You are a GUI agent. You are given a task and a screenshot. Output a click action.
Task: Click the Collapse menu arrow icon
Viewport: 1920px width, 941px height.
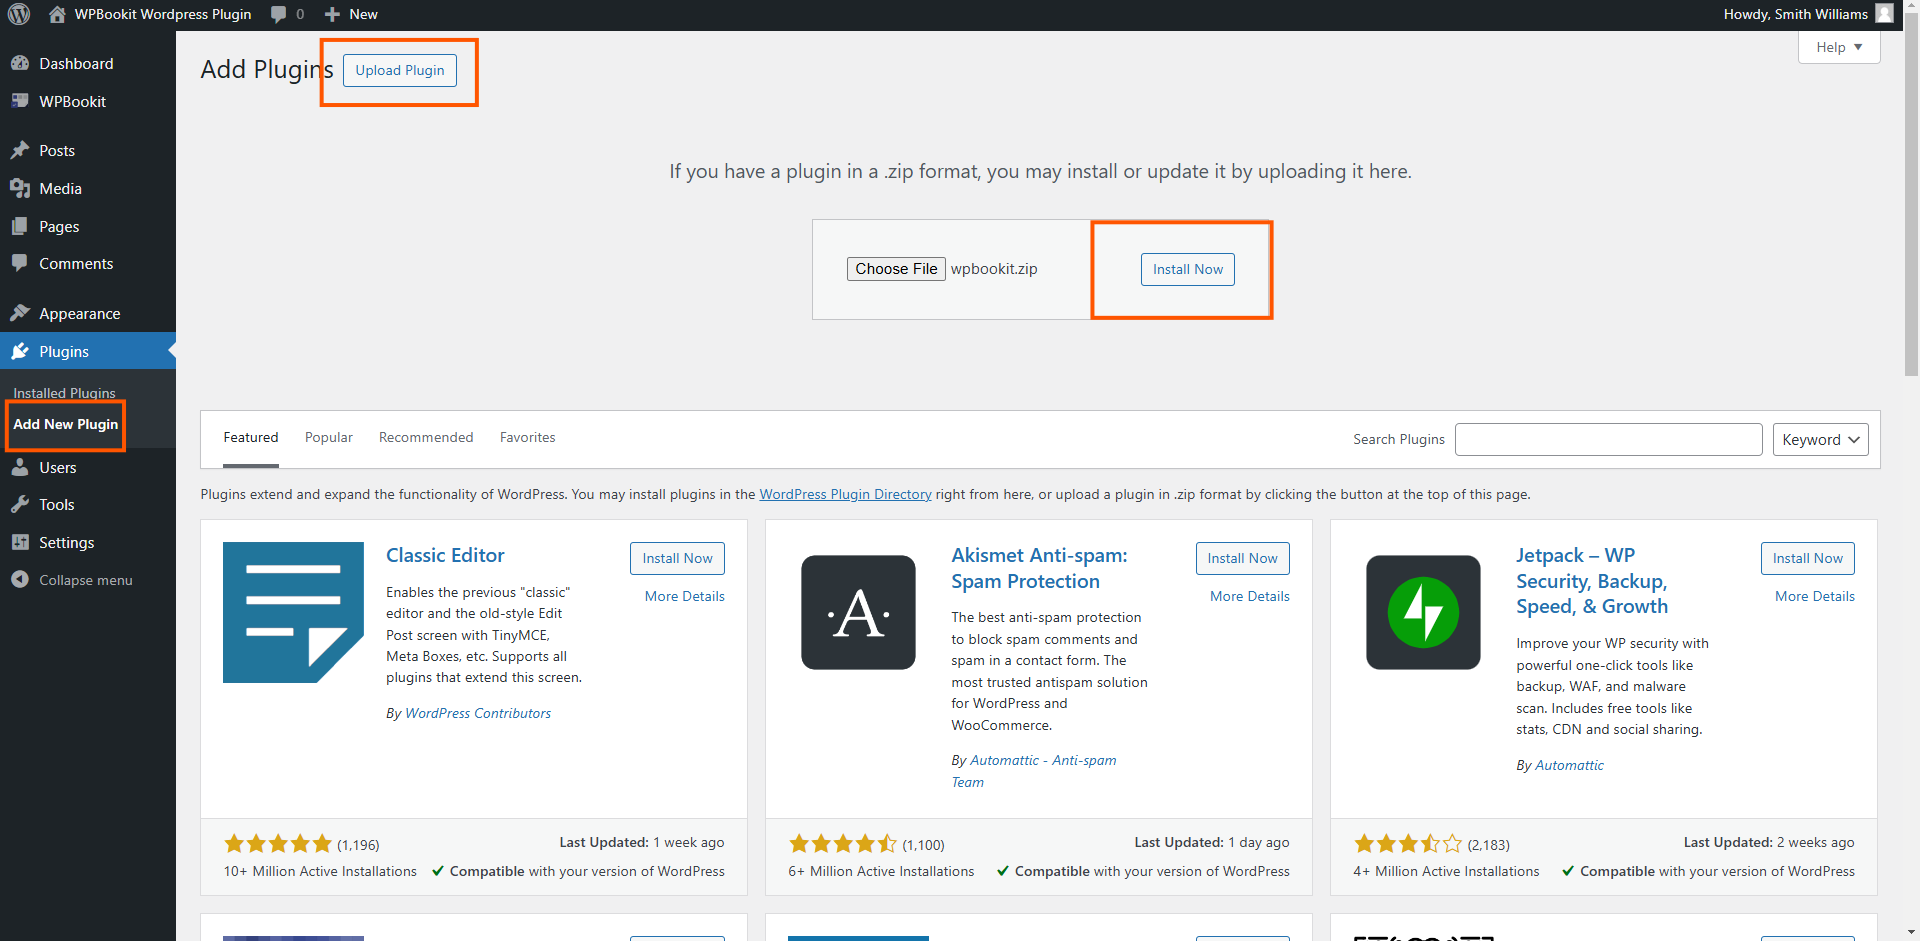coord(20,579)
